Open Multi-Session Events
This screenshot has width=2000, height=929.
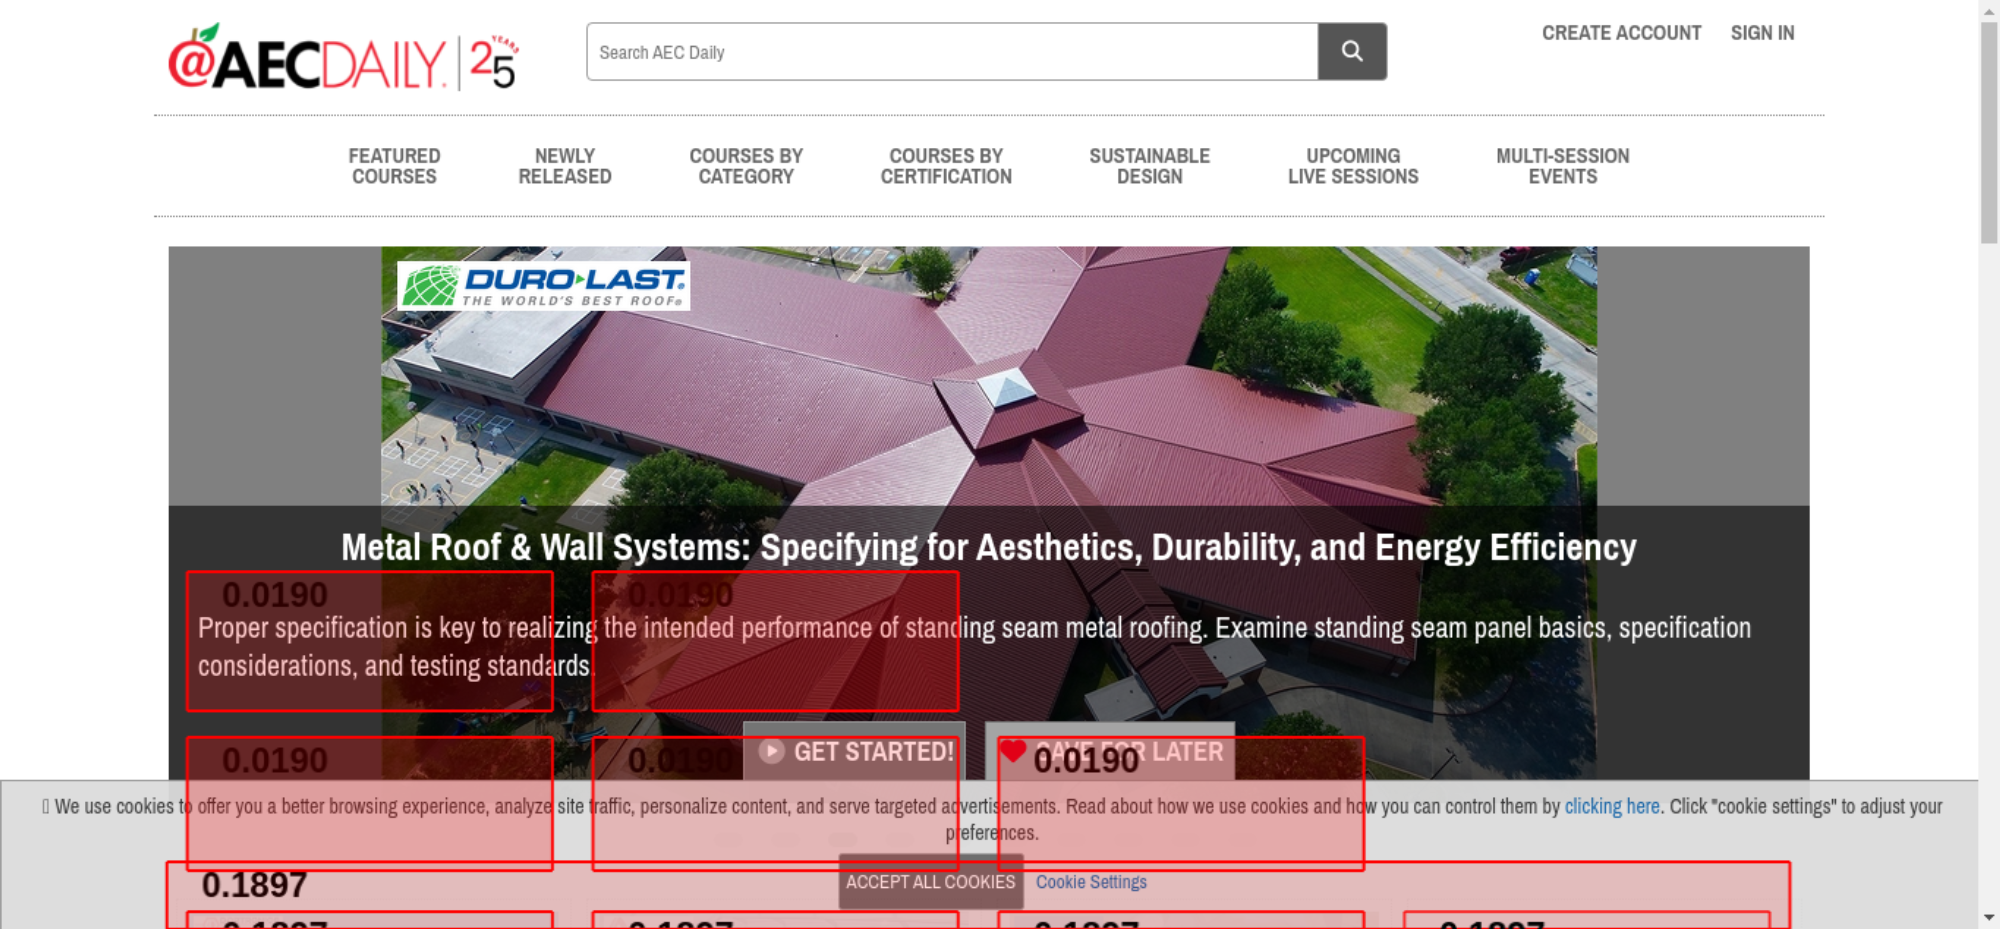click(x=1562, y=166)
